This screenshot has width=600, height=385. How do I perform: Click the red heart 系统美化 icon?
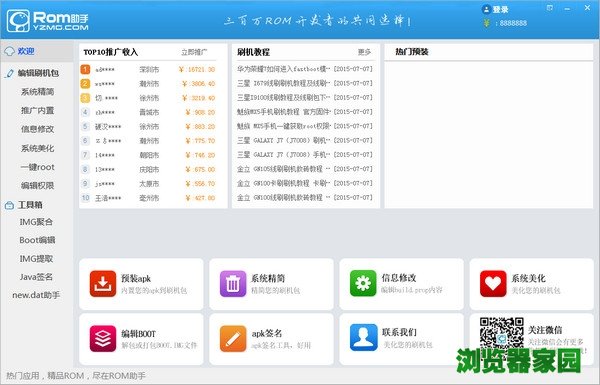click(x=493, y=284)
